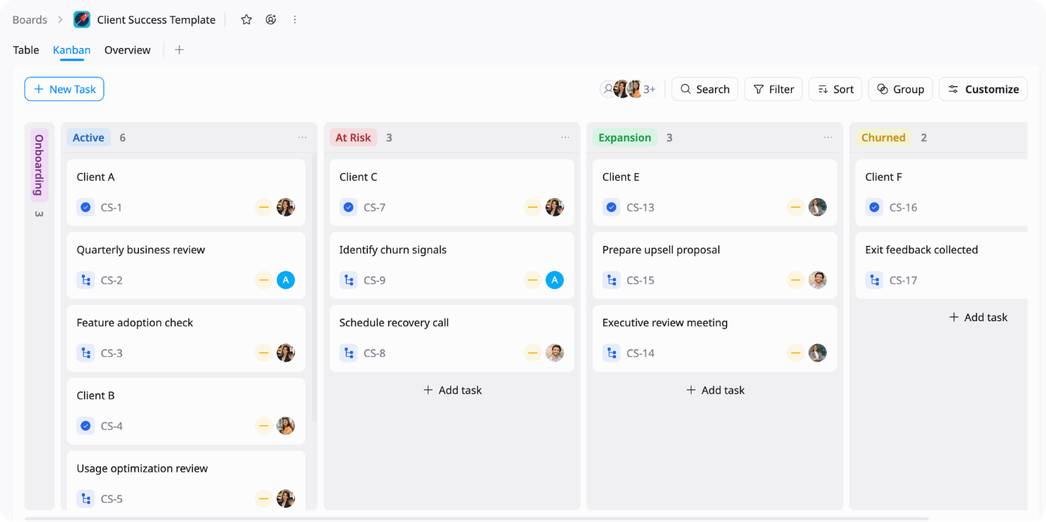Click the Client Success Template title
1046x522 pixels.
point(156,20)
